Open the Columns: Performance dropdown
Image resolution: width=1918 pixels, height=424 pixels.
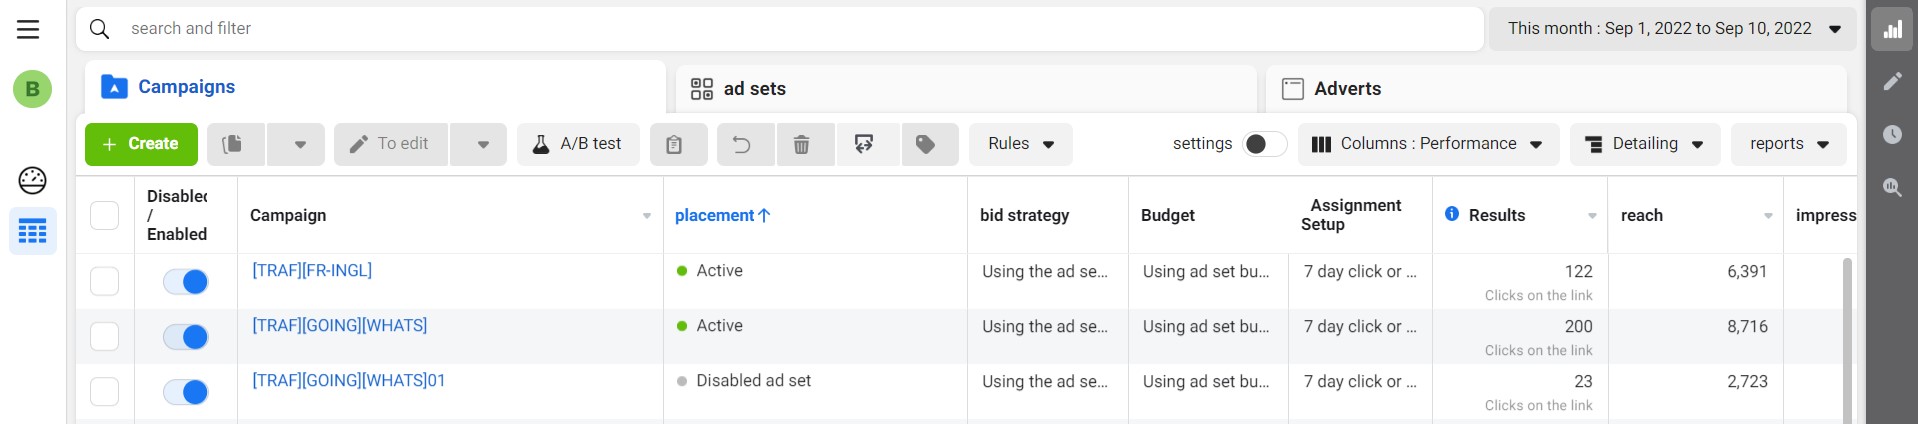tap(1426, 144)
